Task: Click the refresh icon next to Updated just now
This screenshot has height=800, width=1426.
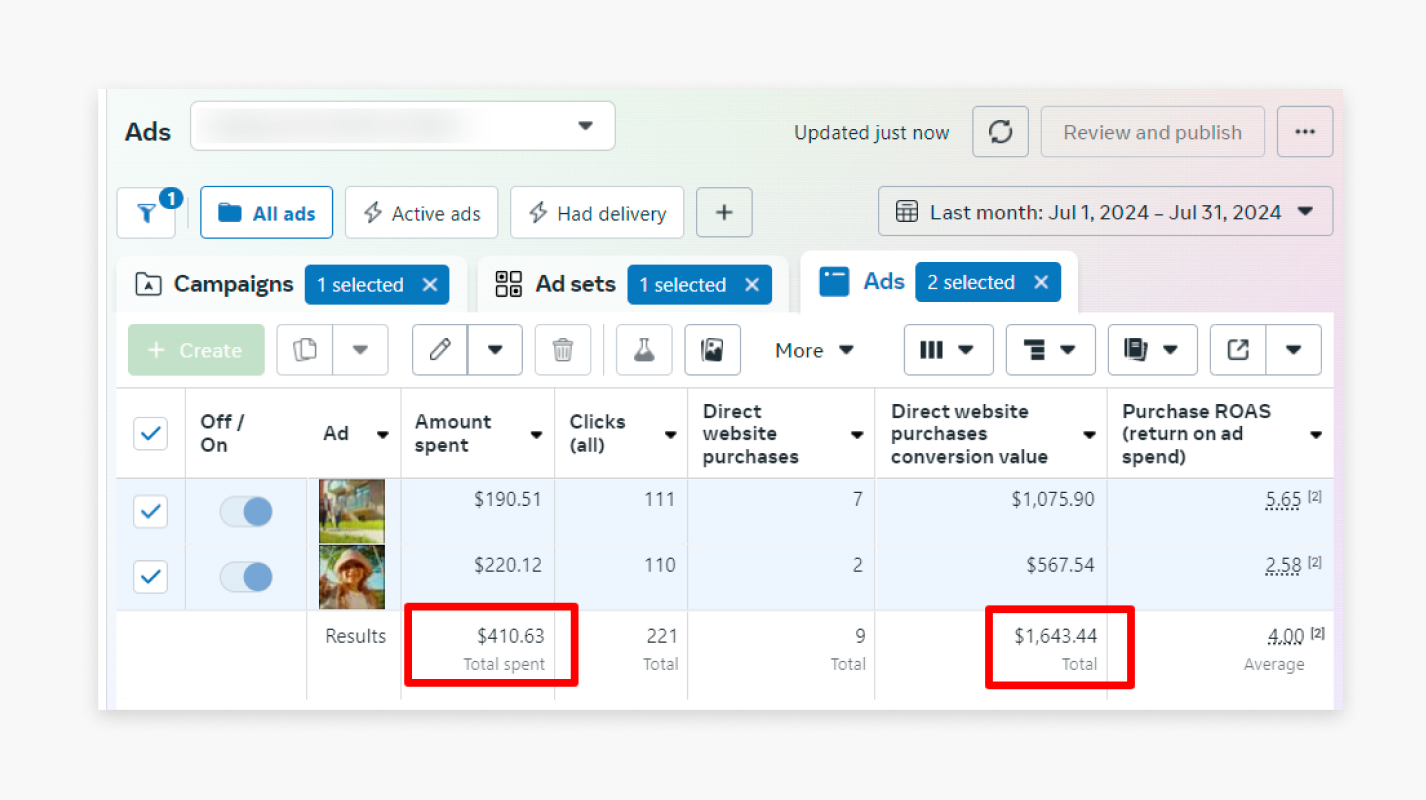Action: (1000, 132)
